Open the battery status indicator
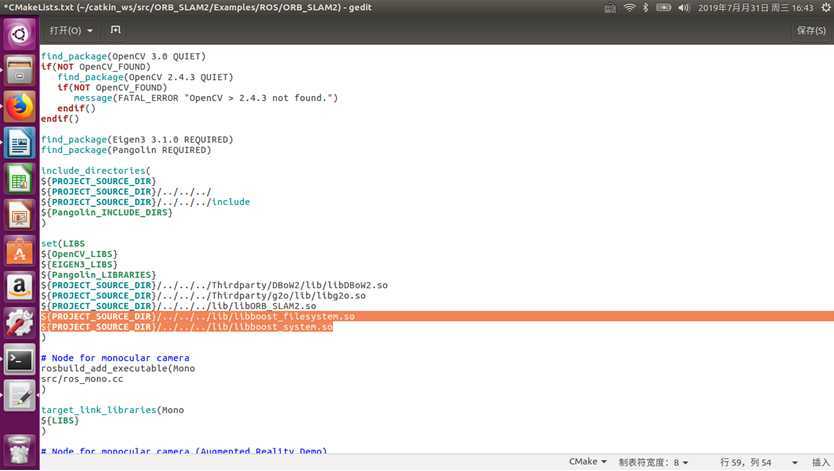 [x=663, y=8]
